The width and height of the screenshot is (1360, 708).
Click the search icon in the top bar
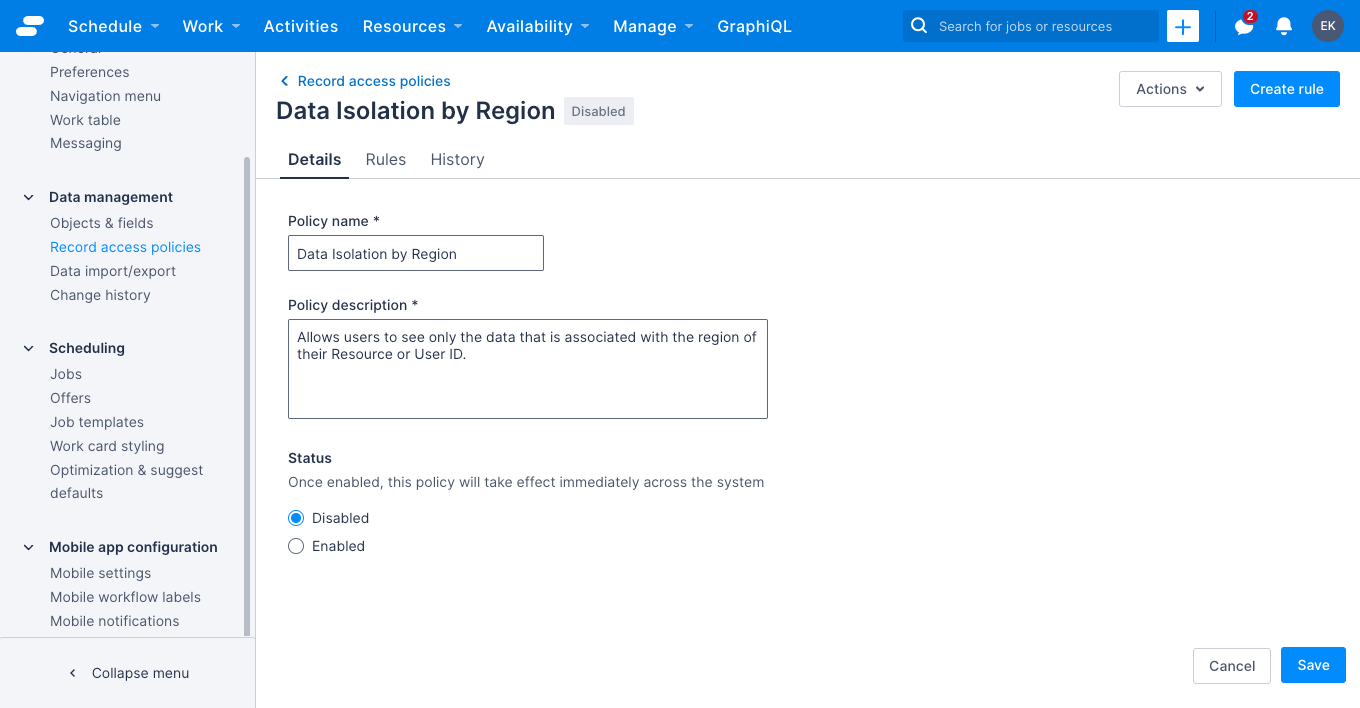pos(918,26)
